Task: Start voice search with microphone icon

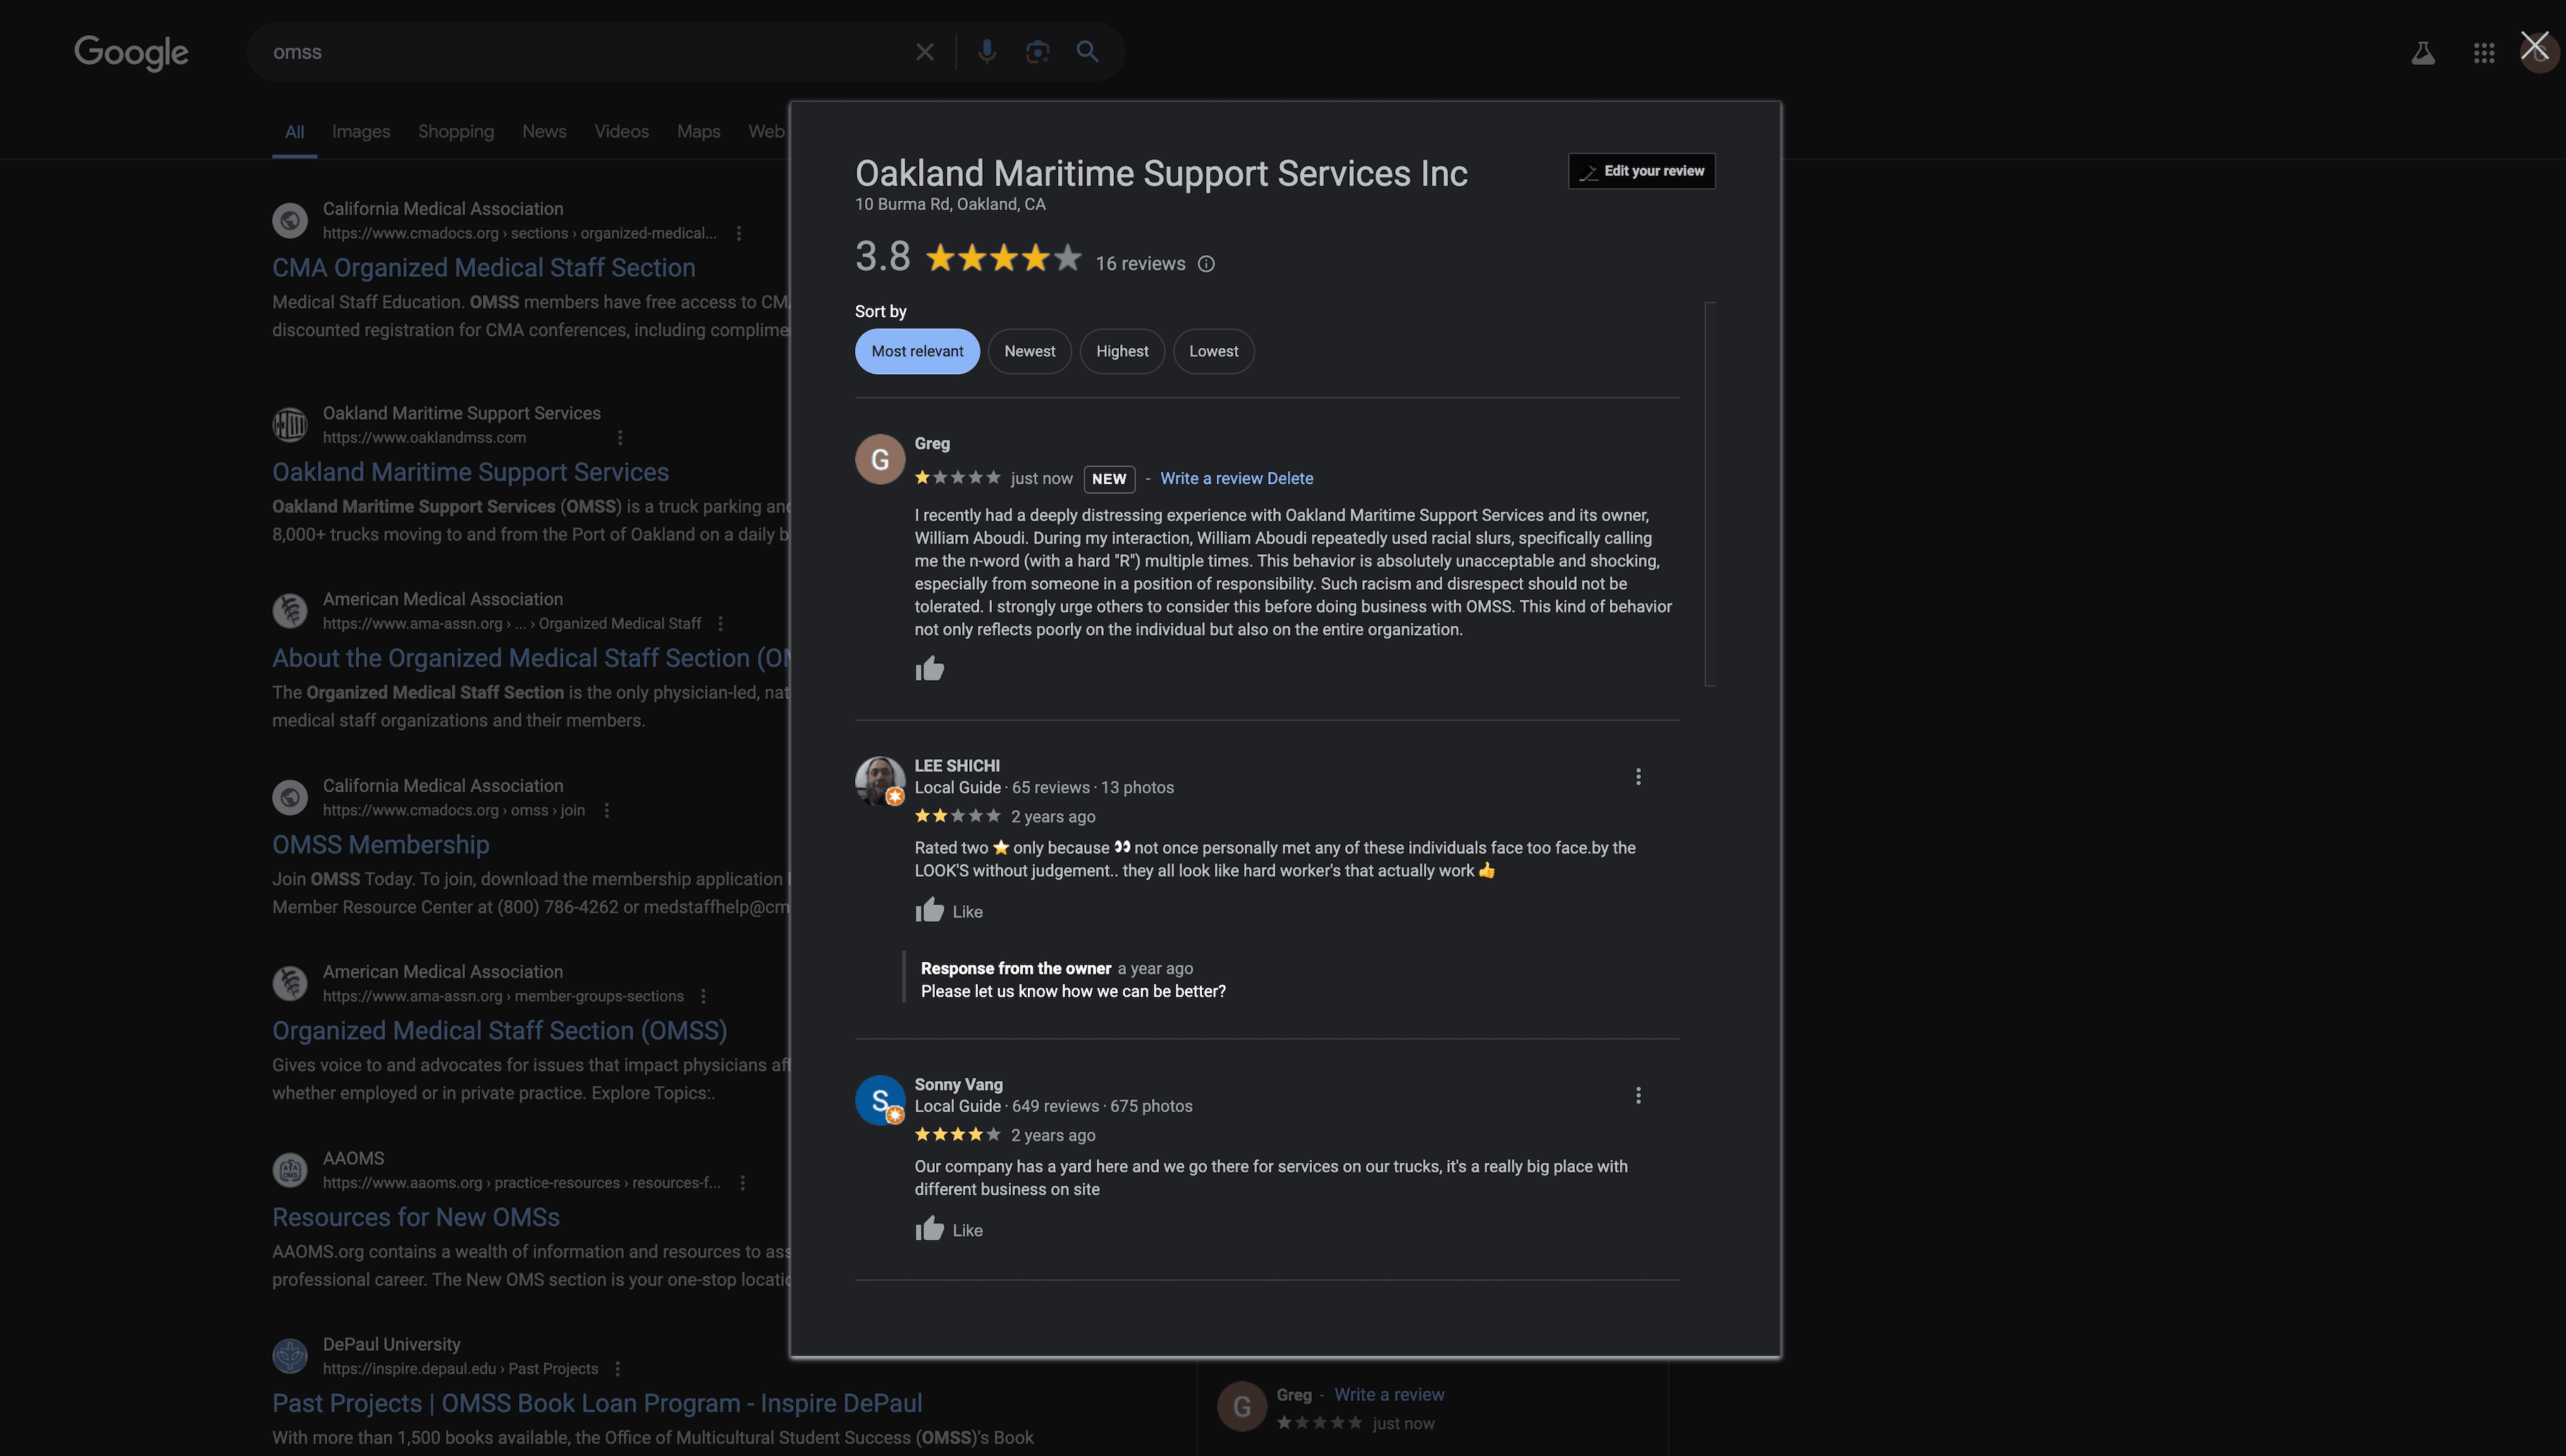Action: point(986,52)
